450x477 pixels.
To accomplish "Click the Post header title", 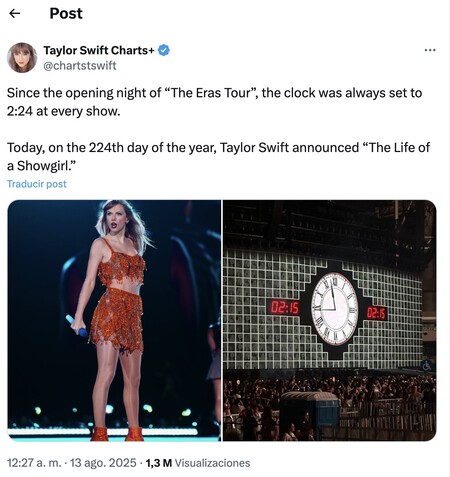I will point(66,13).
